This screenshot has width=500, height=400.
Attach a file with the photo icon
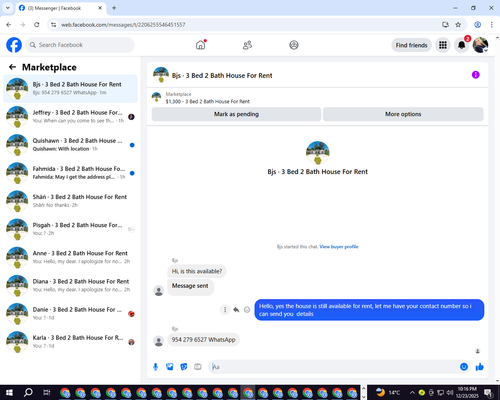[x=170, y=367]
